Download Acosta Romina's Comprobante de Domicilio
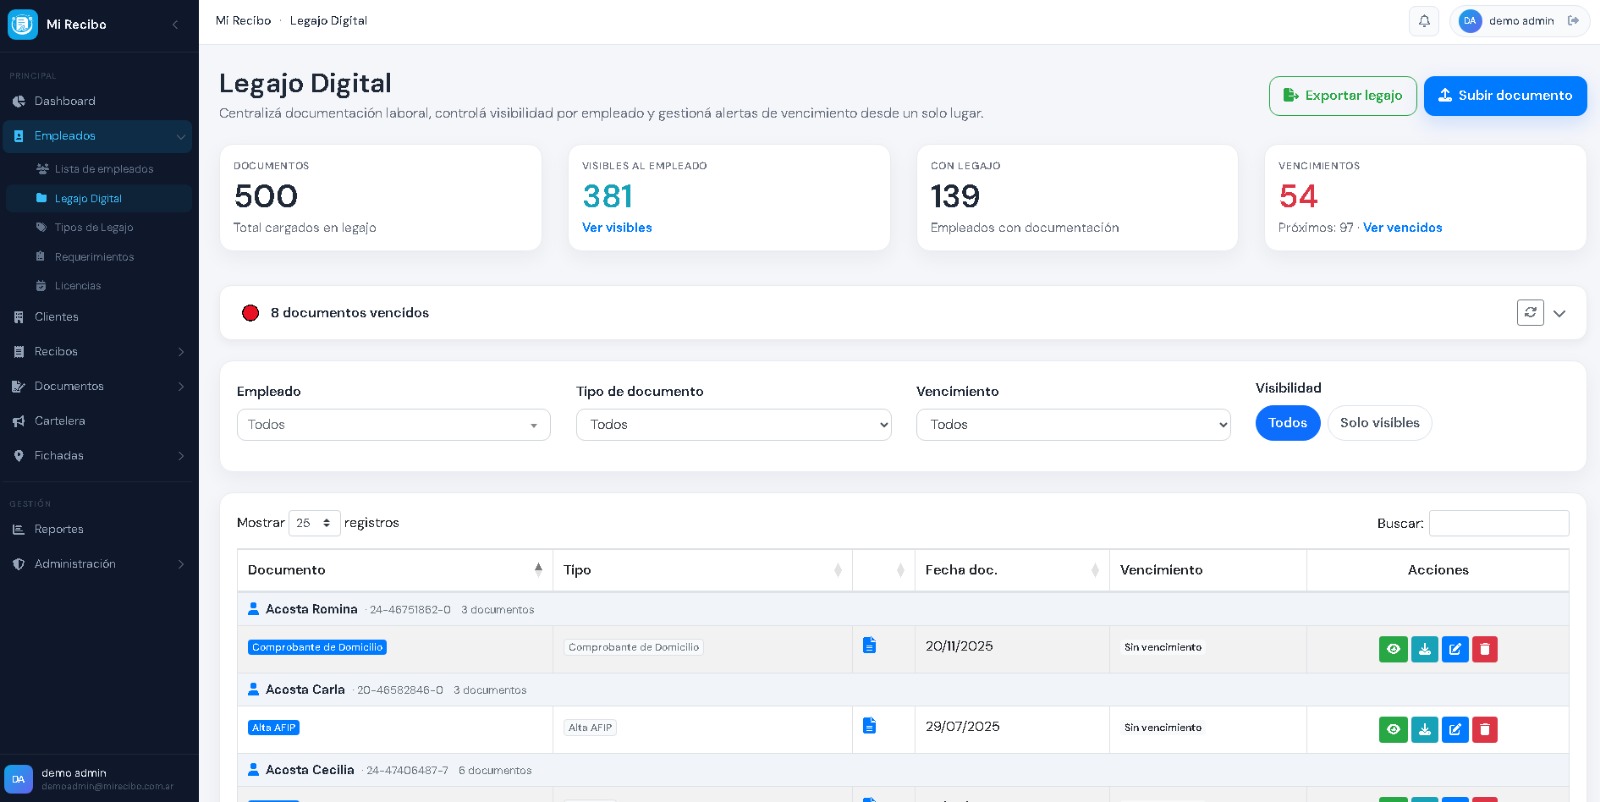 pyautogui.click(x=1424, y=649)
